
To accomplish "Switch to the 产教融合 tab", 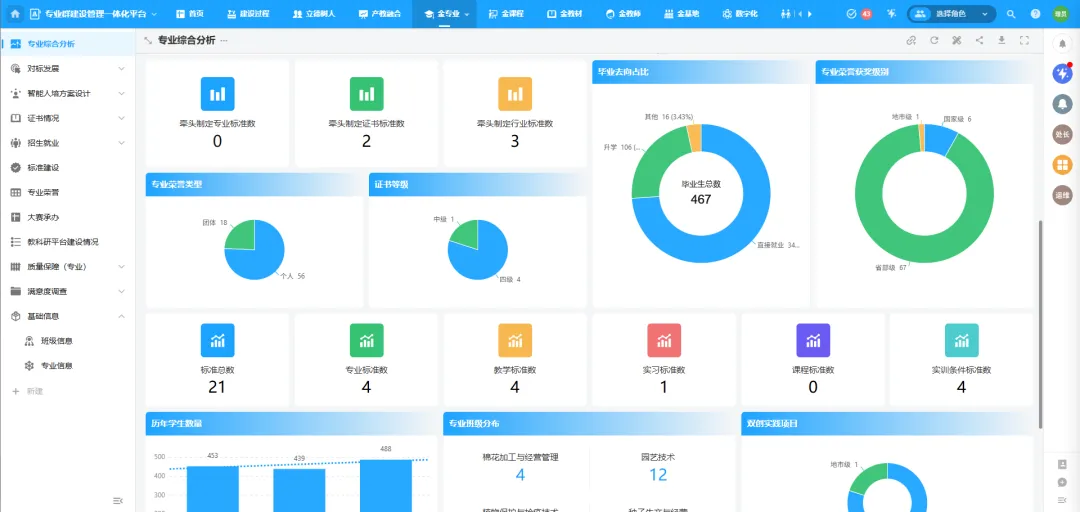I will [x=379, y=14].
